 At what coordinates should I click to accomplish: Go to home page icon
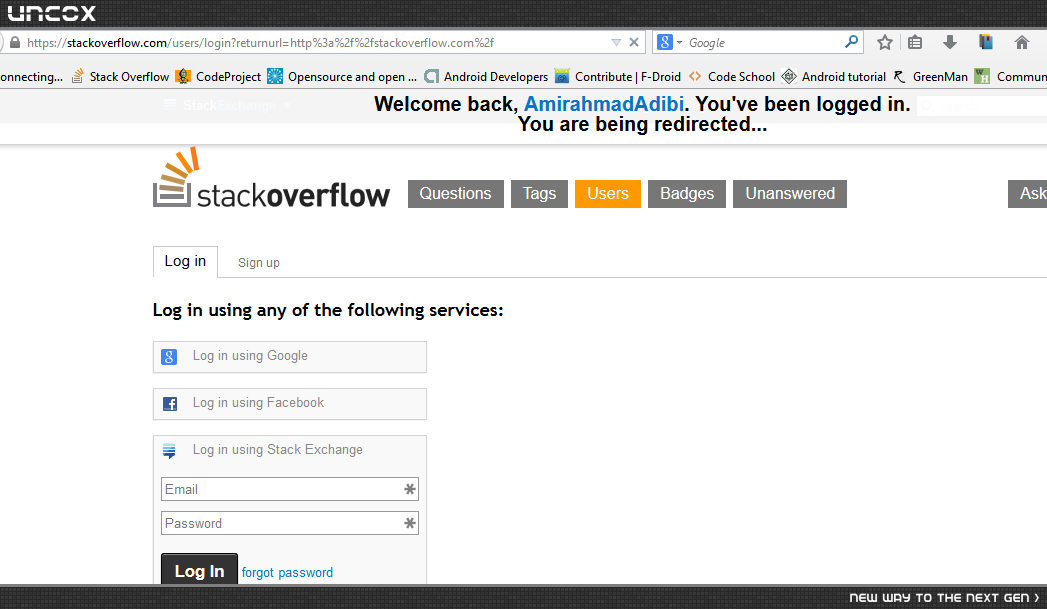1022,43
